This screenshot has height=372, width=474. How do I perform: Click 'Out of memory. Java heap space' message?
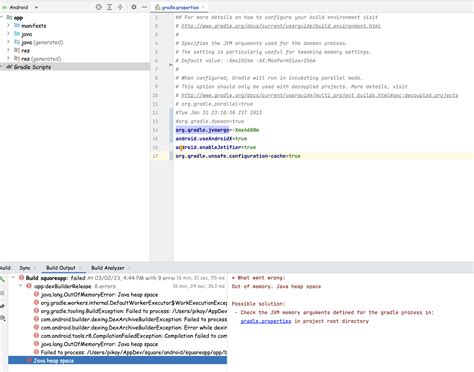pyautogui.click(x=276, y=286)
